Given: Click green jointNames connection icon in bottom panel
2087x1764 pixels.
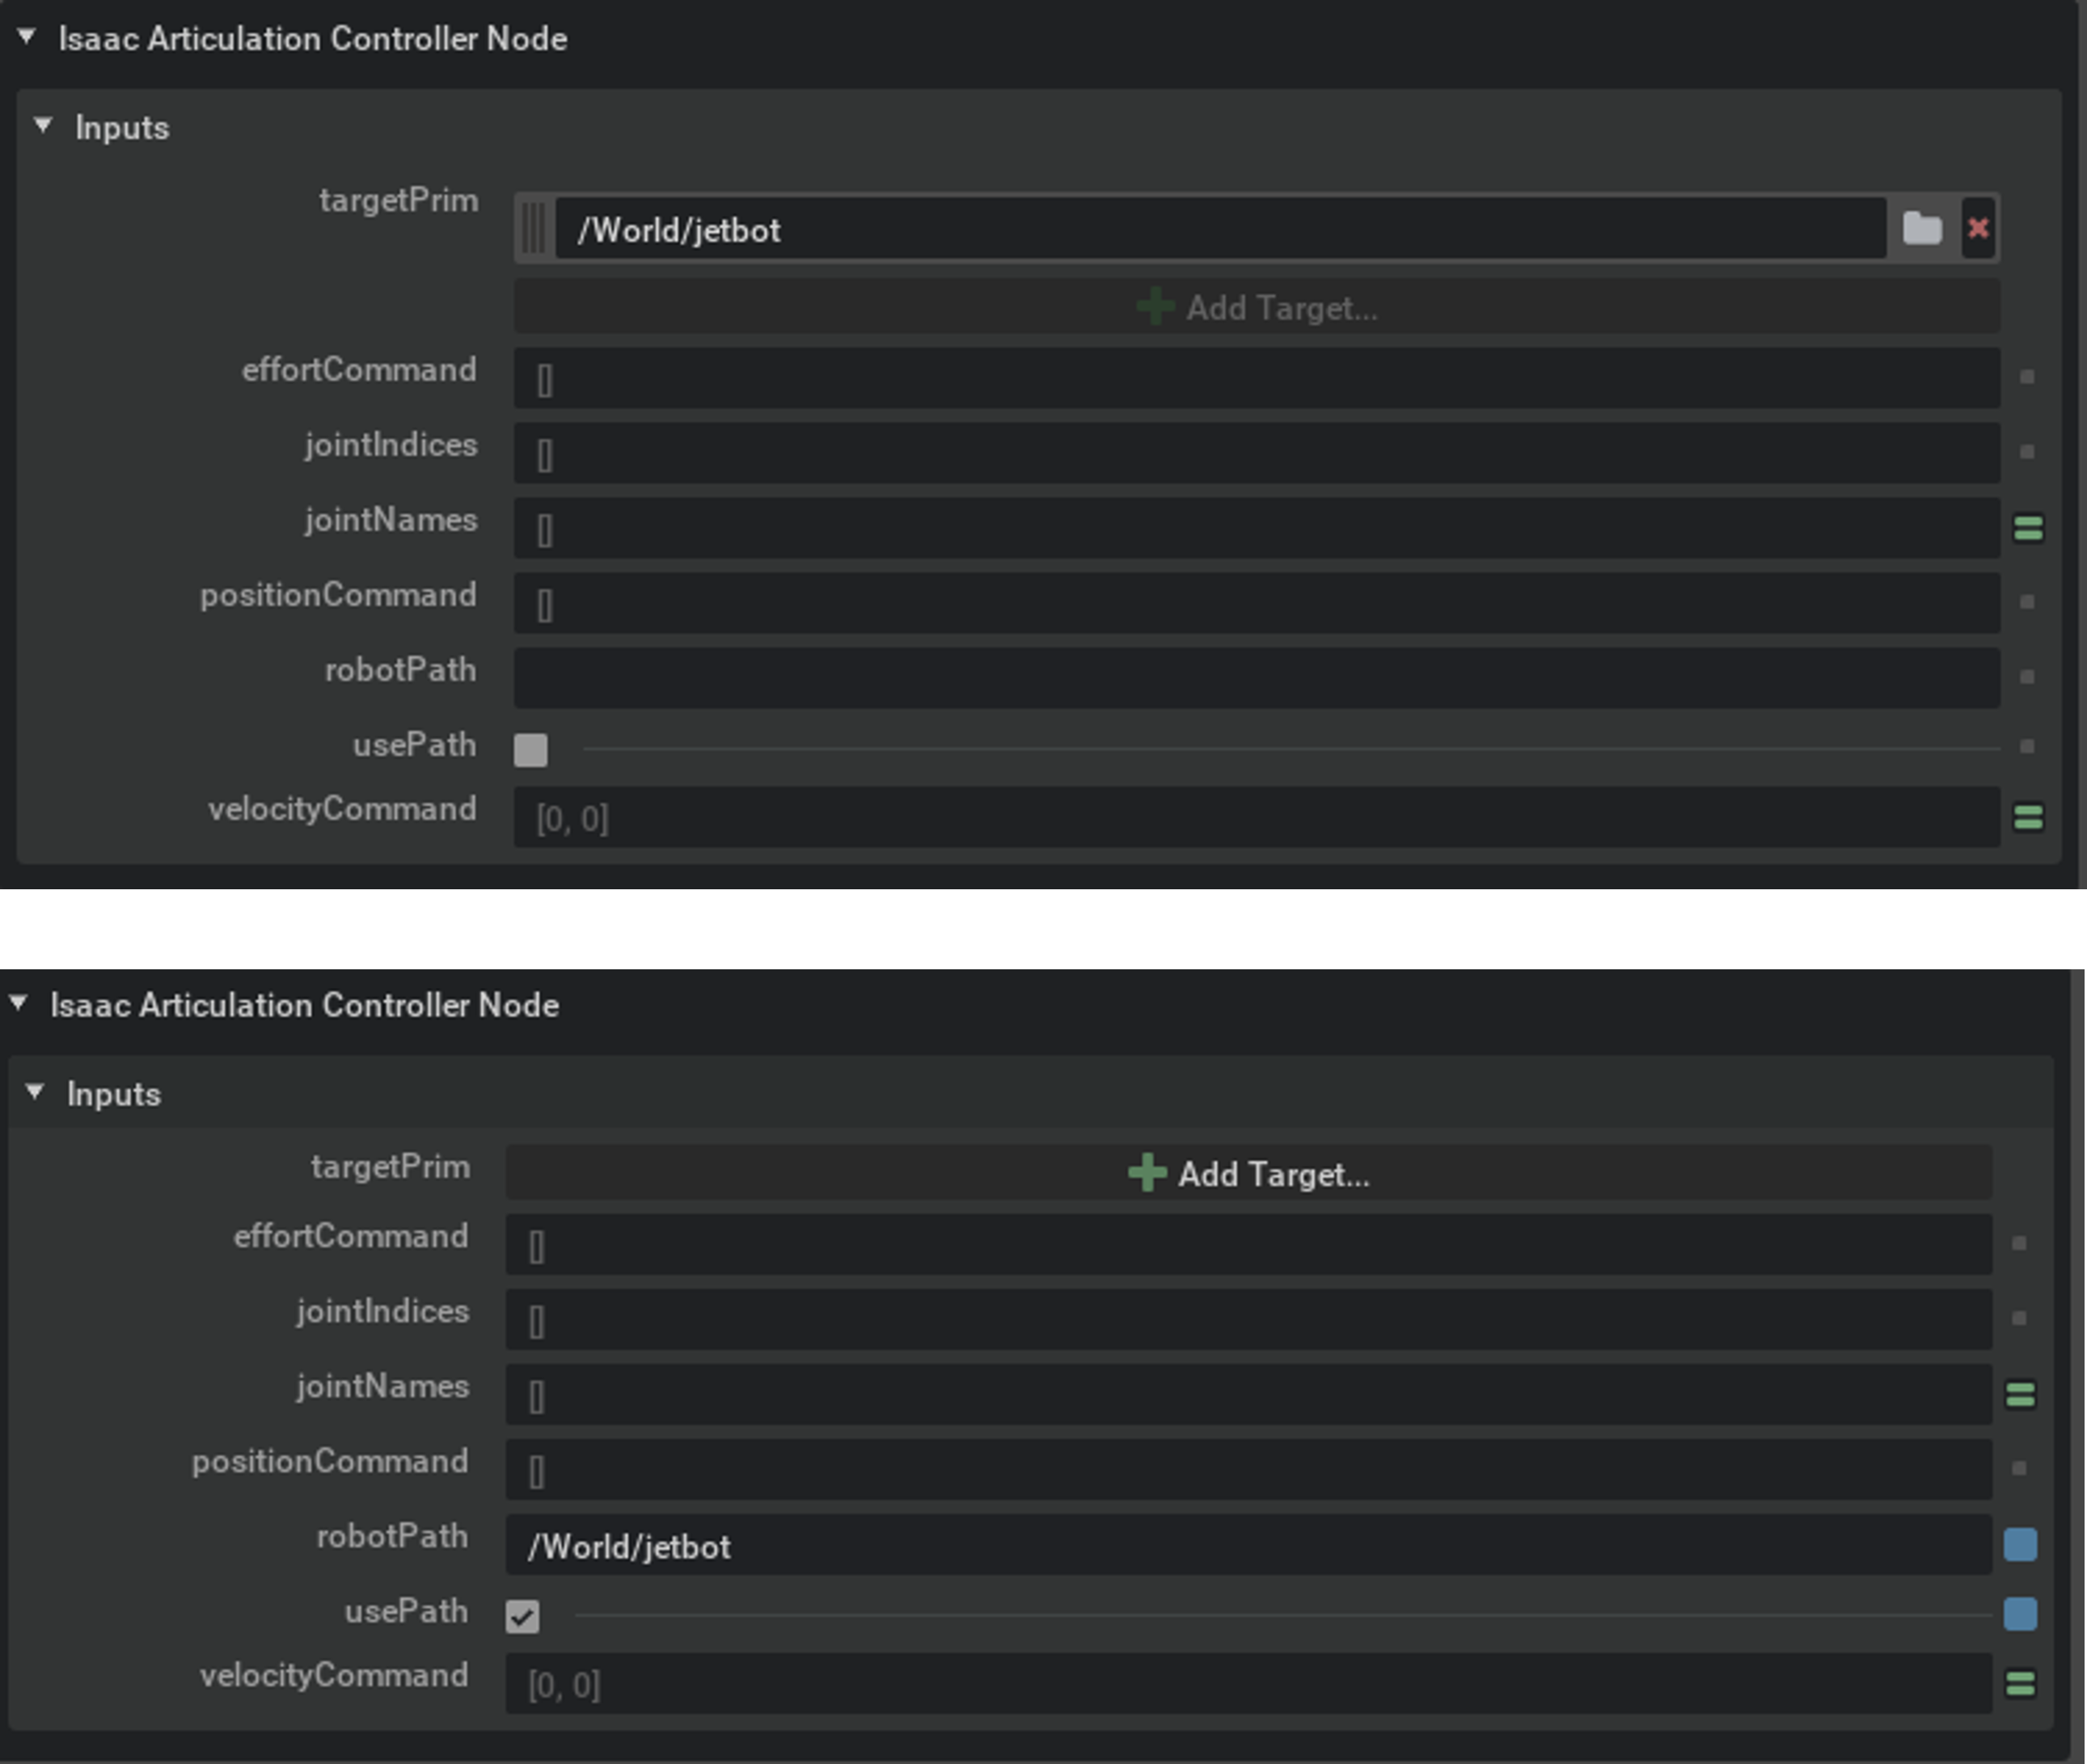Looking at the screenshot, I should pyautogui.click(x=2020, y=1394).
